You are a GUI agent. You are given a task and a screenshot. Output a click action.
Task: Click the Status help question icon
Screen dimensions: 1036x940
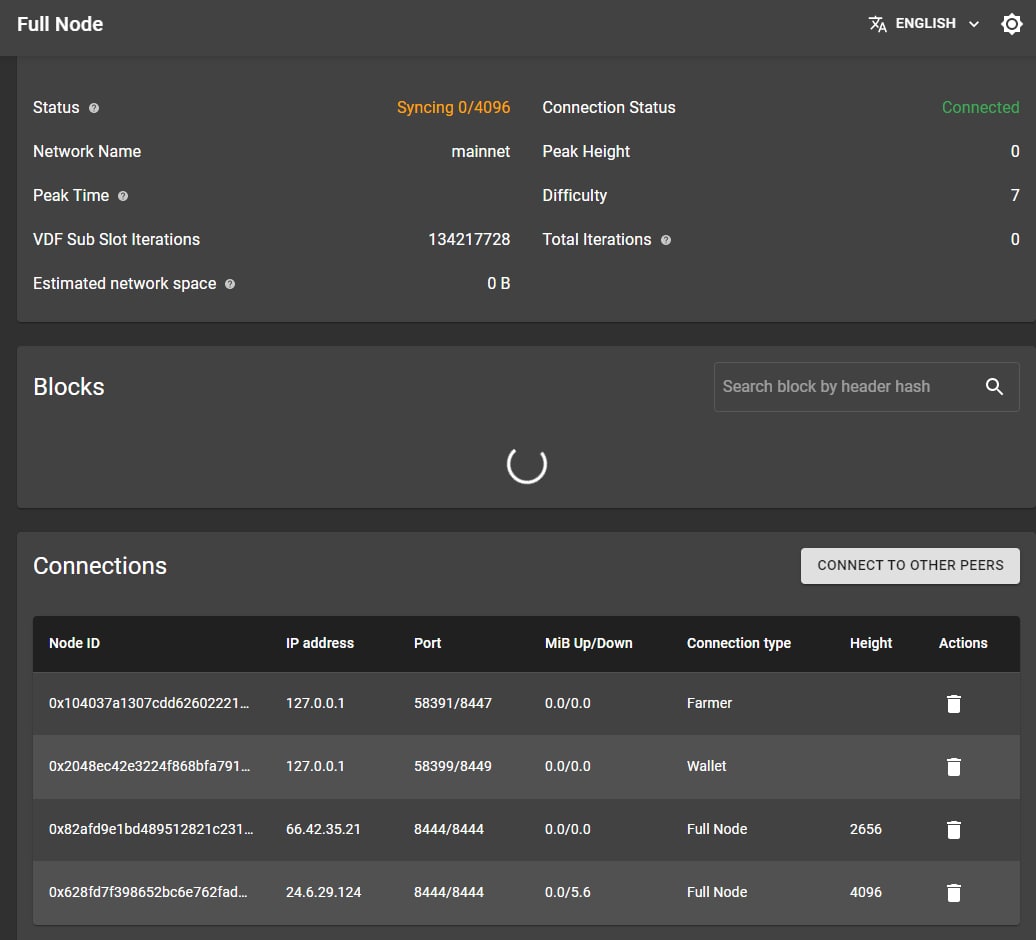pos(94,108)
